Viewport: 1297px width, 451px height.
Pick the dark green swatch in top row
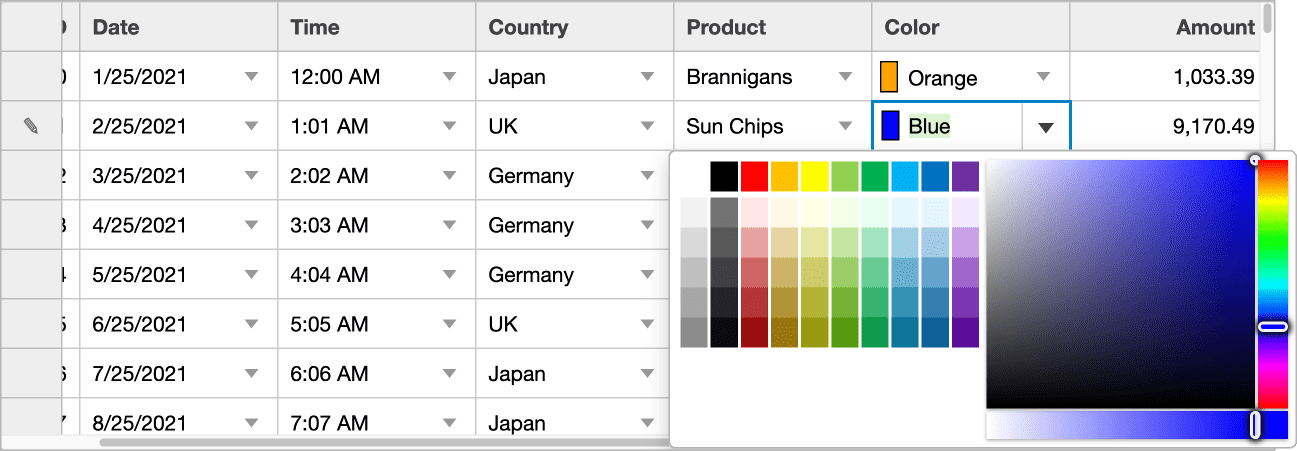point(875,176)
